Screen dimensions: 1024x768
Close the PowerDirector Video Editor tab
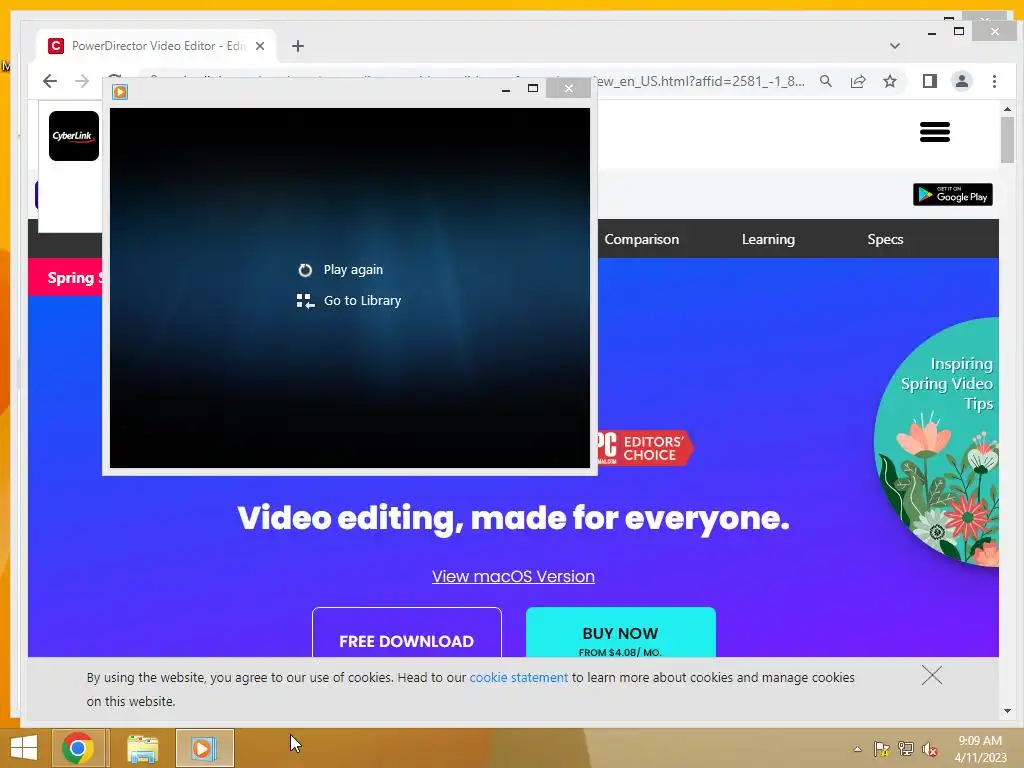pyautogui.click(x=260, y=46)
